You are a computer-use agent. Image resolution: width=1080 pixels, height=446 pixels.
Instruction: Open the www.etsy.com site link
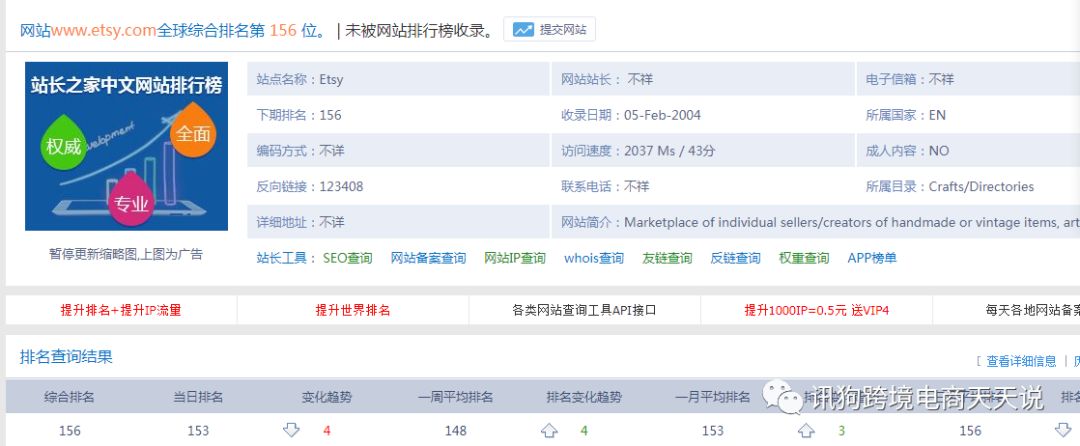pos(104,30)
